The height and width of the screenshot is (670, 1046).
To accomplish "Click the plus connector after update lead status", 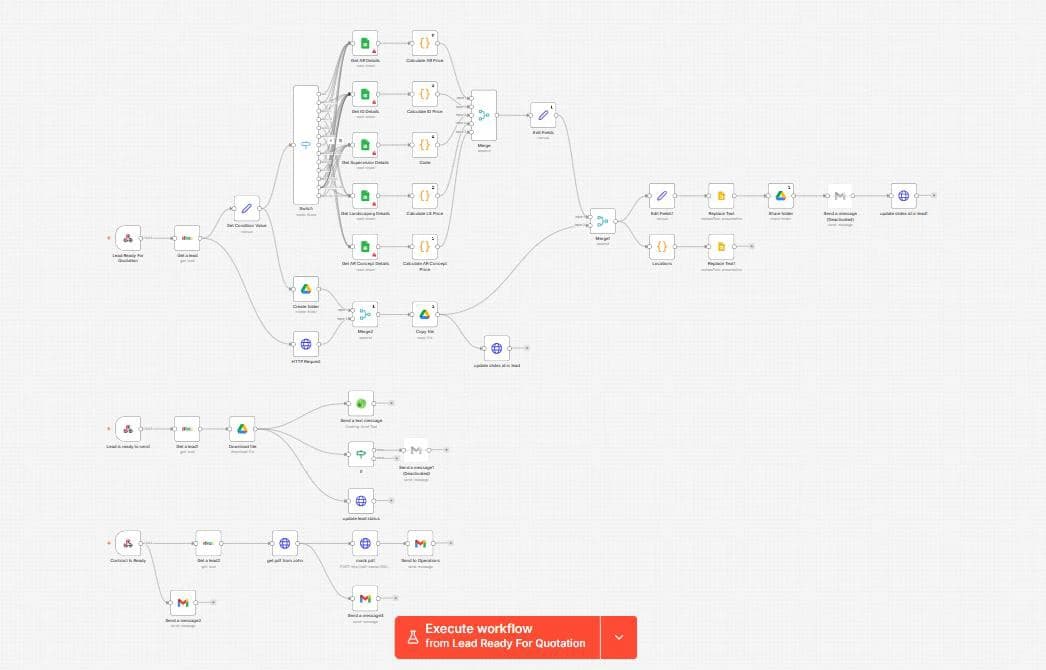I will 392,500.
